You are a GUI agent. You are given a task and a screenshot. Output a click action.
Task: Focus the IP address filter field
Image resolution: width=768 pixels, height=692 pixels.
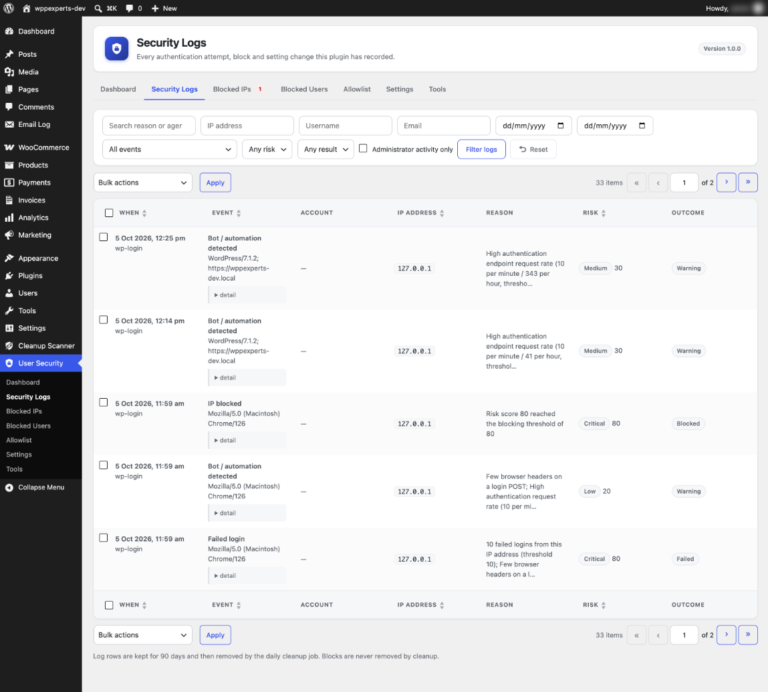(x=247, y=126)
